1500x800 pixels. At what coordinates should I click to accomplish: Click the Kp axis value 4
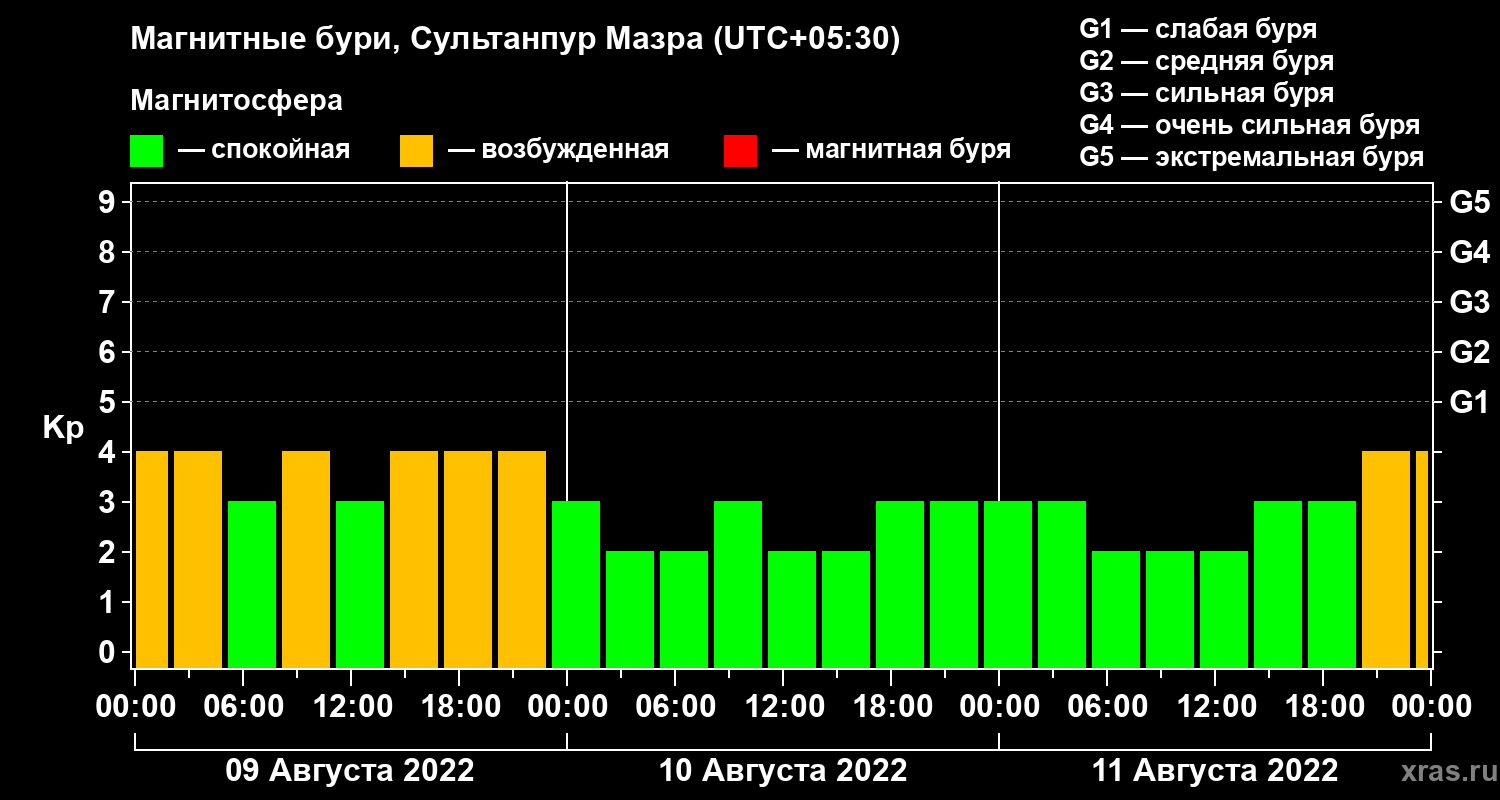pos(109,452)
